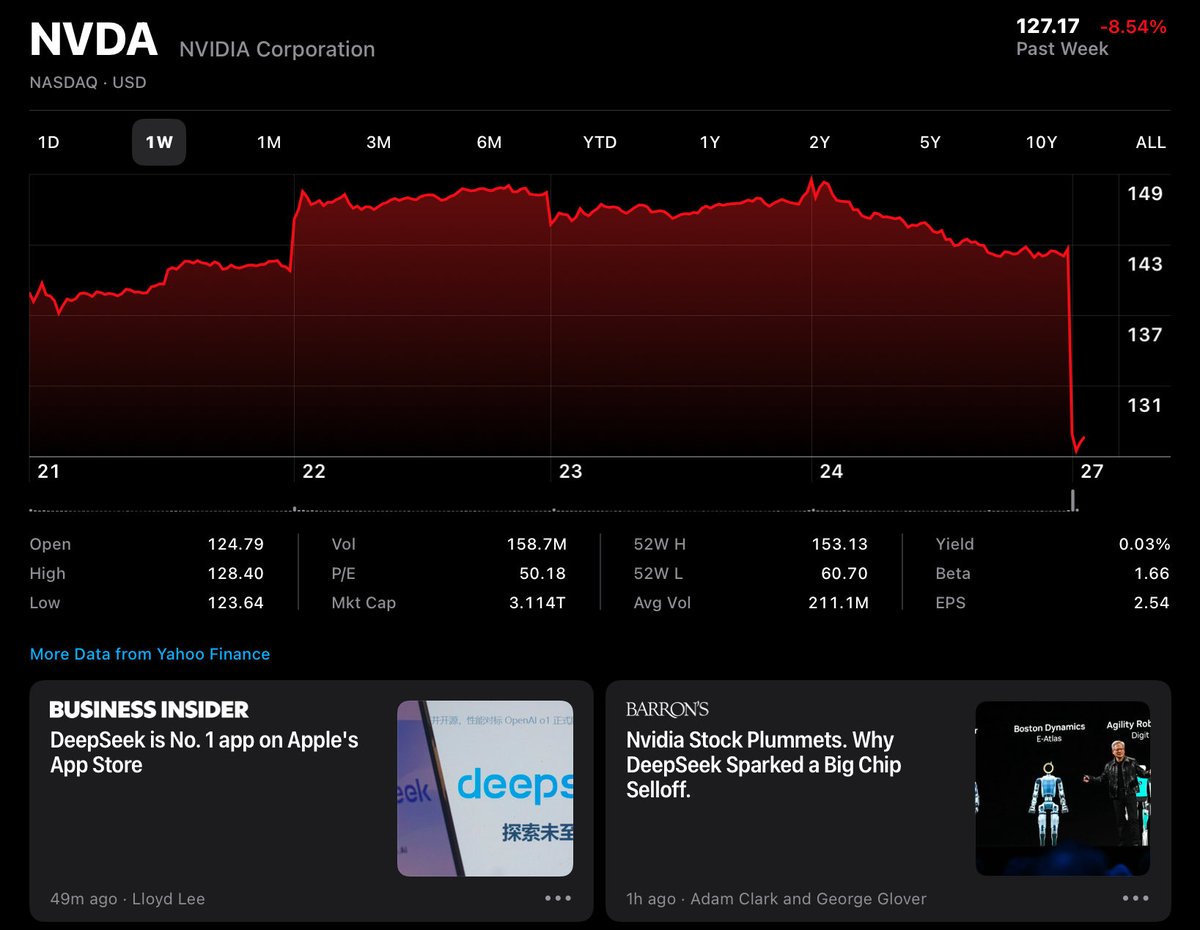The height and width of the screenshot is (930, 1200).
Task: Open more options for Business Insider article
Action: click(558, 898)
